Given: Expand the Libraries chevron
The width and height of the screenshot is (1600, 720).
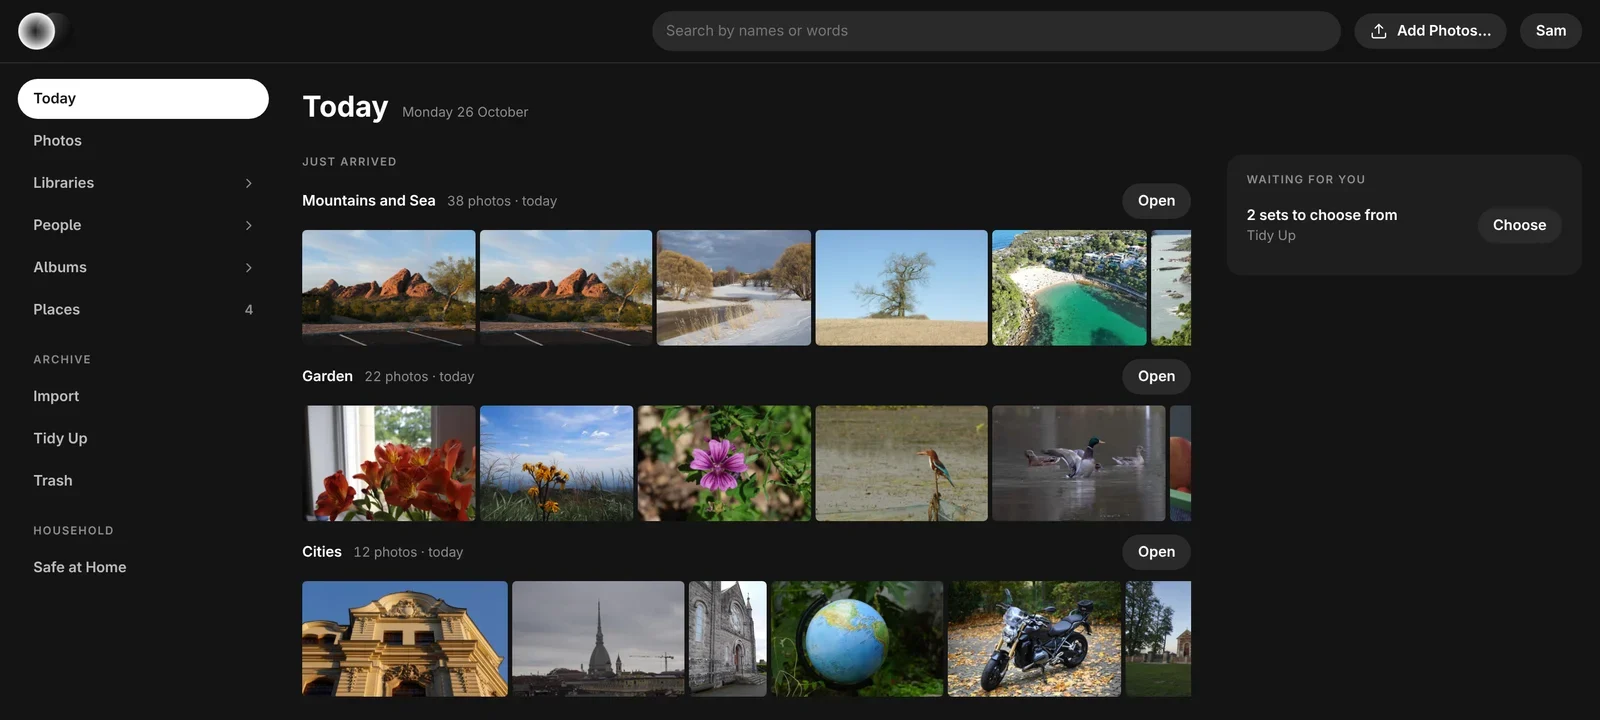Looking at the screenshot, I should (x=249, y=183).
